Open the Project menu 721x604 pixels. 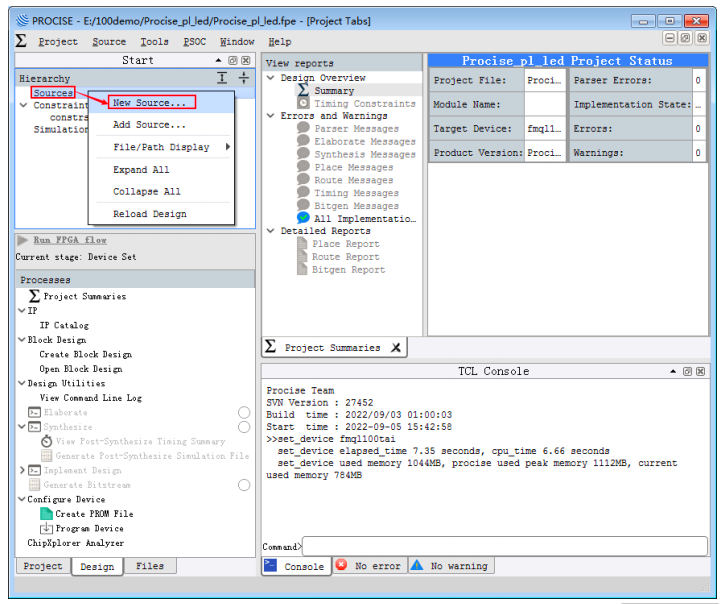(58, 42)
